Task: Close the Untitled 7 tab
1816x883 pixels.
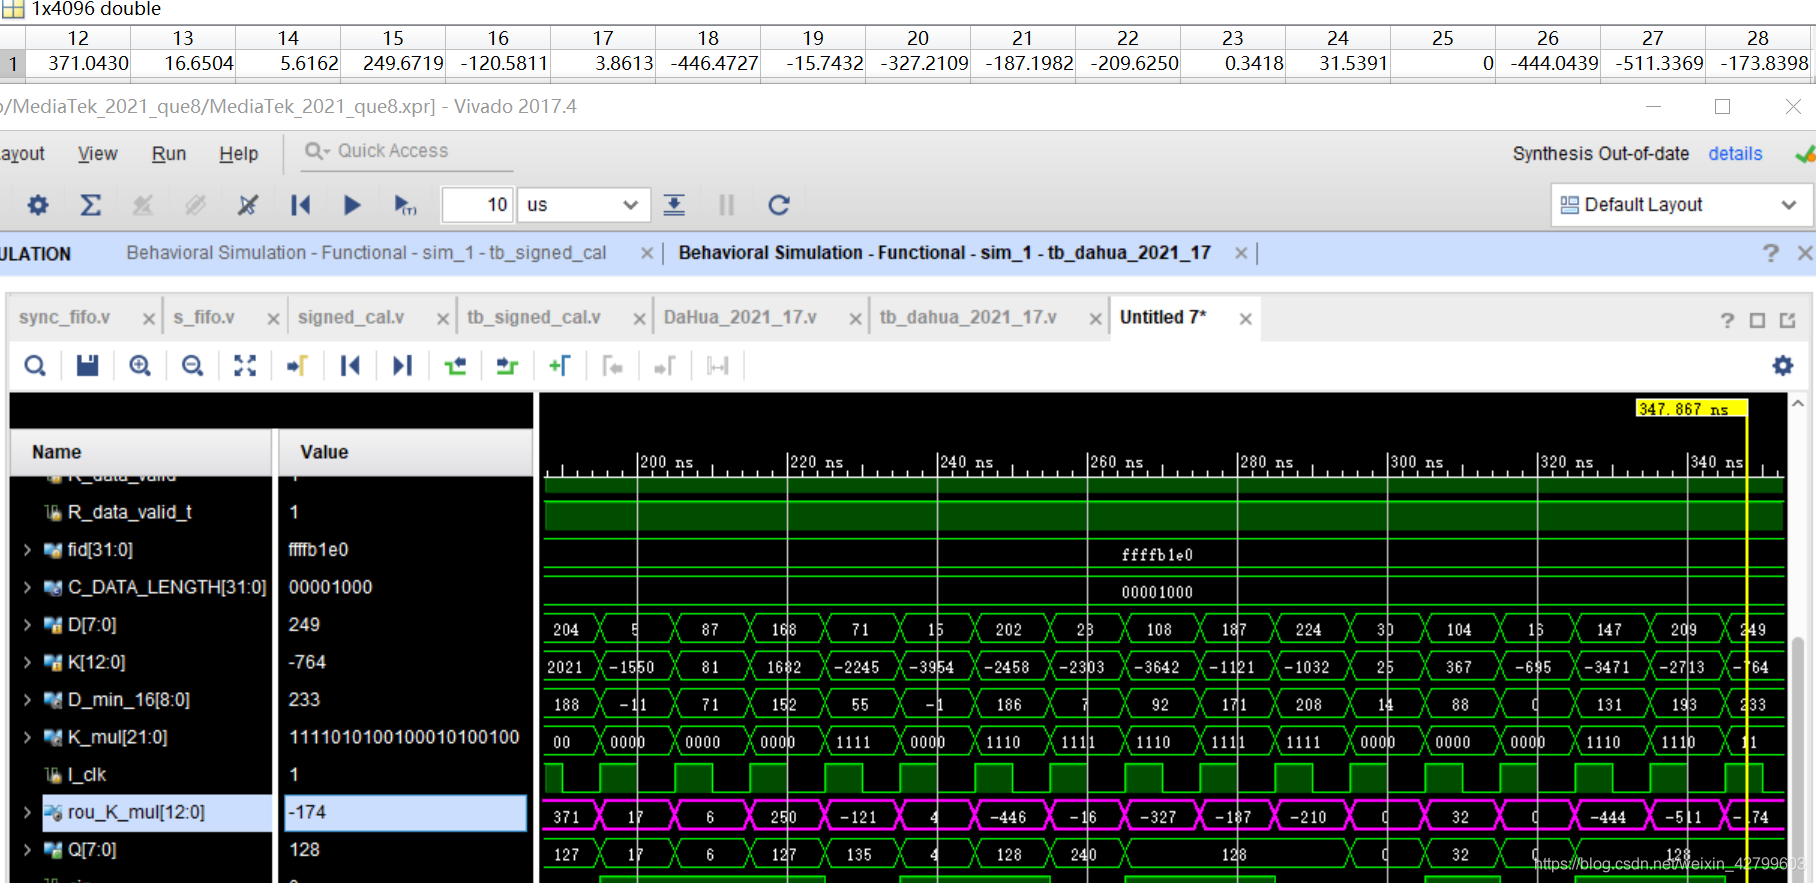Action: pyautogui.click(x=1245, y=319)
